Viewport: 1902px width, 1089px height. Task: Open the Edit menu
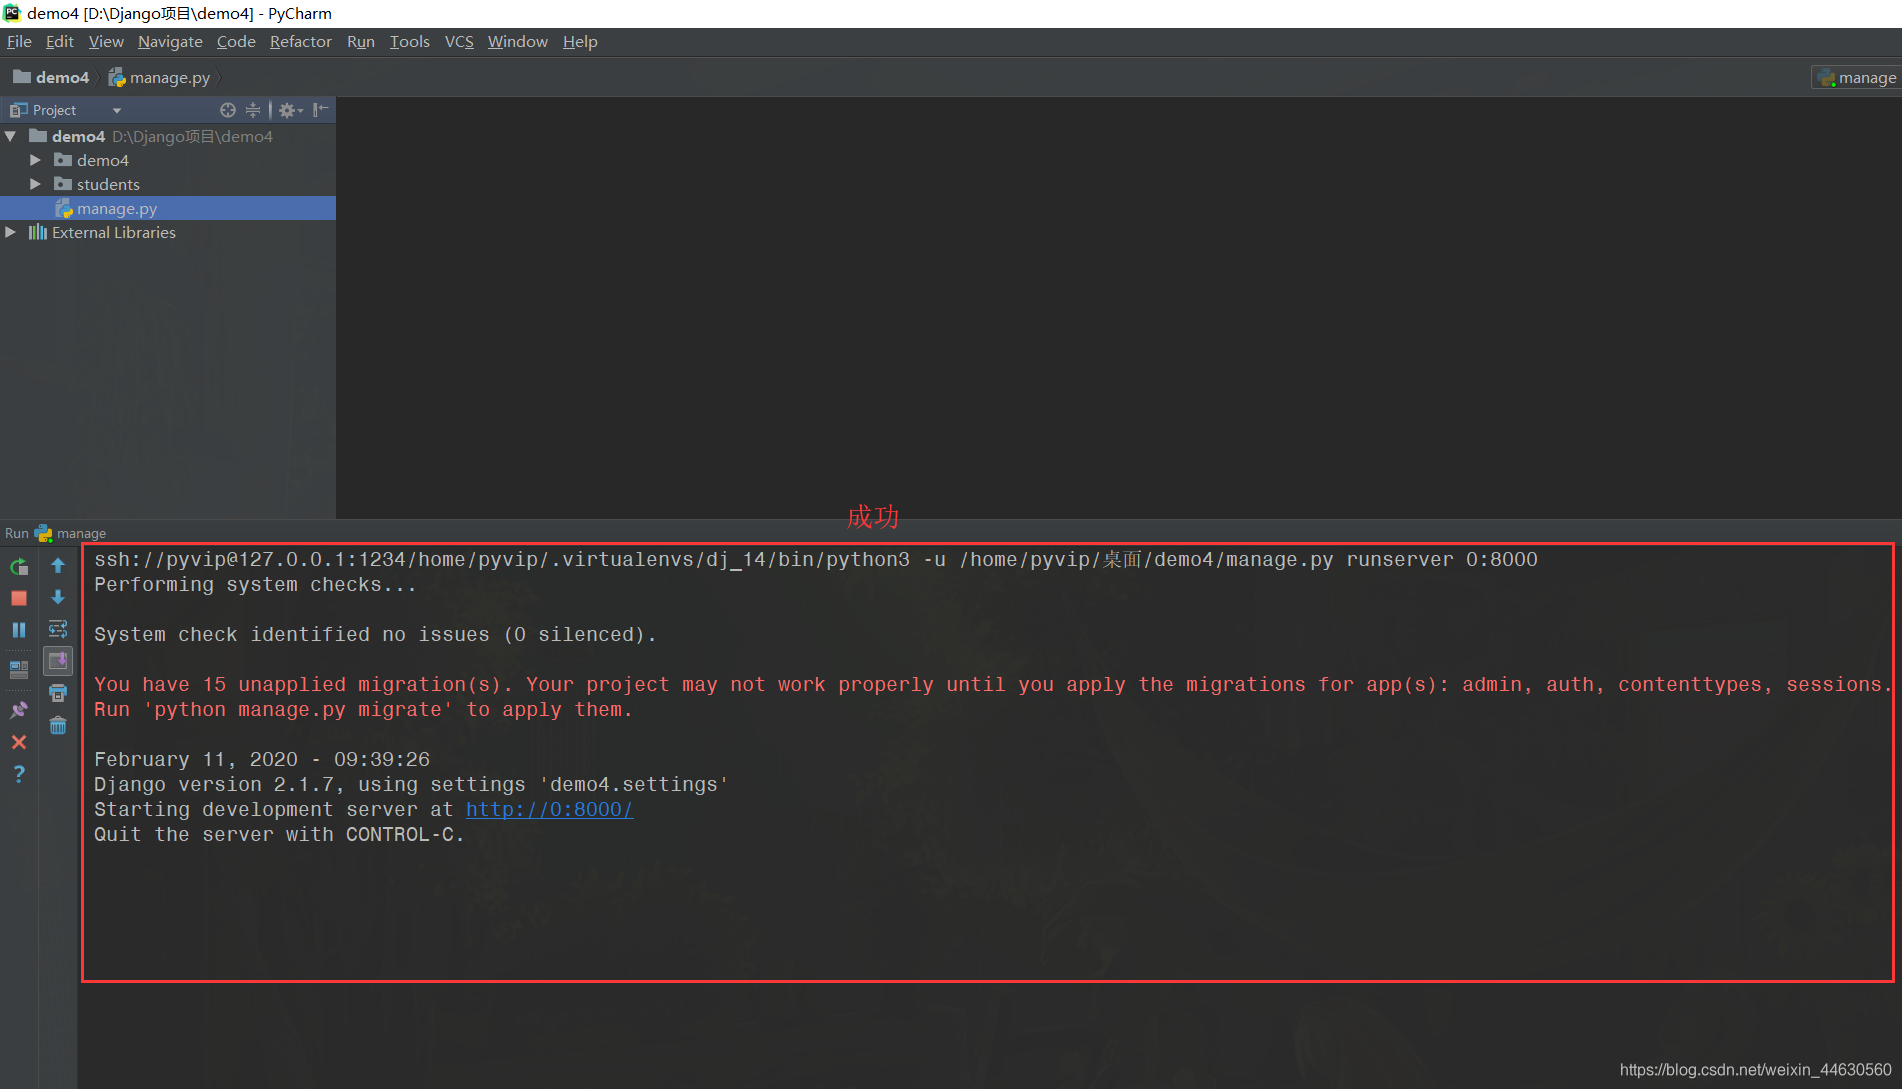coord(60,41)
